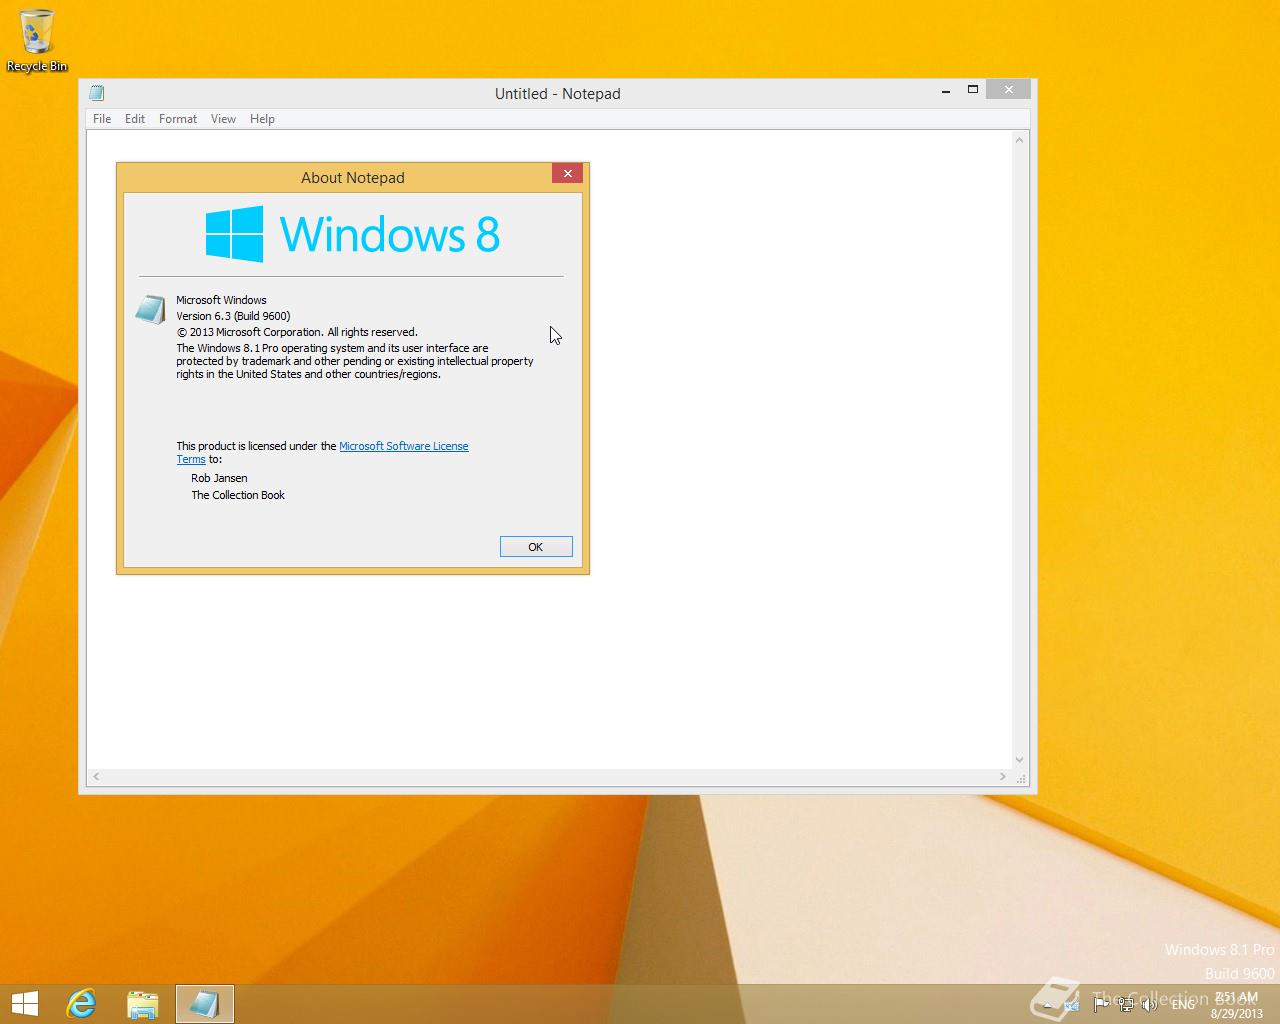Image resolution: width=1280 pixels, height=1024 pixels.
Task: Click horizontal scrollbar left arrow in Notepad
Action: point(97,777)
